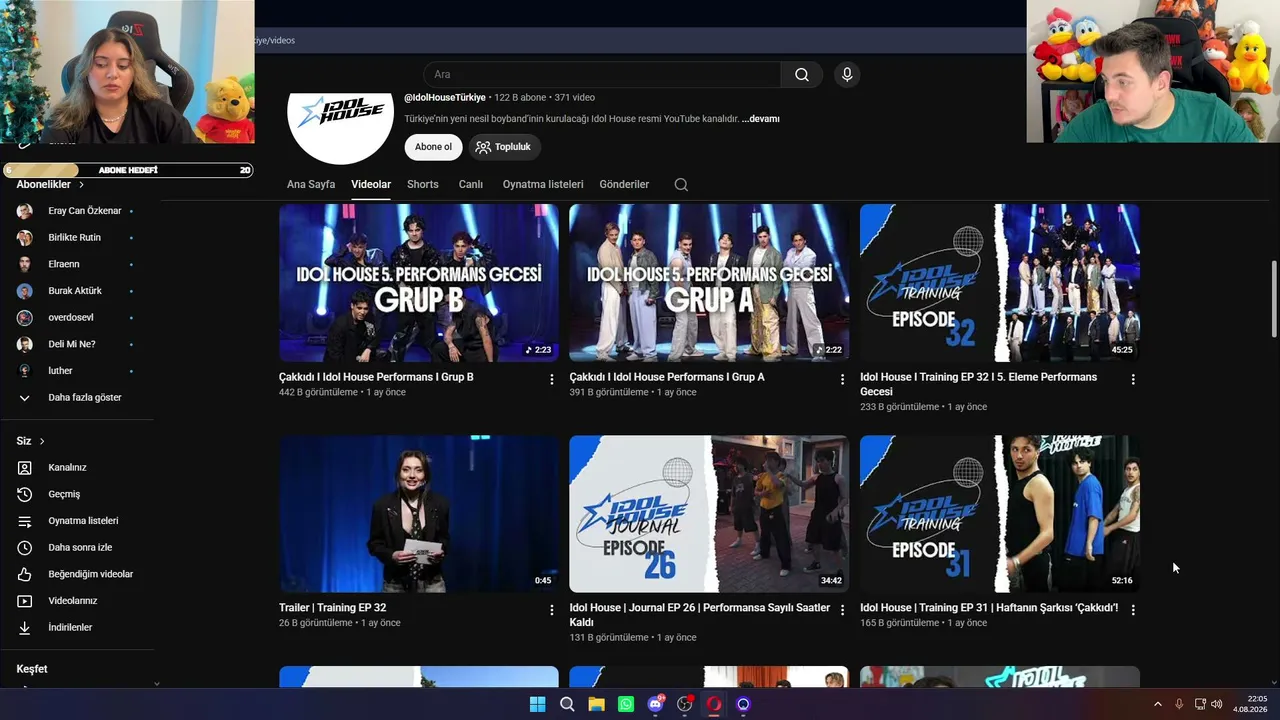
Task: Click the system tray network icon
Action: coord(1200,704)
